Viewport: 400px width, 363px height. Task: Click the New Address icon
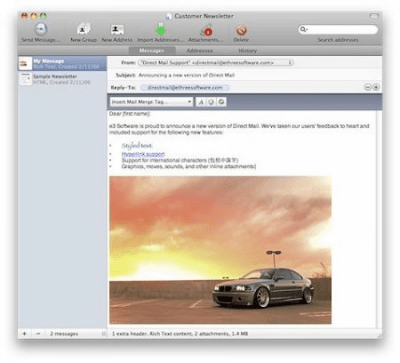(x=117, y=30)
